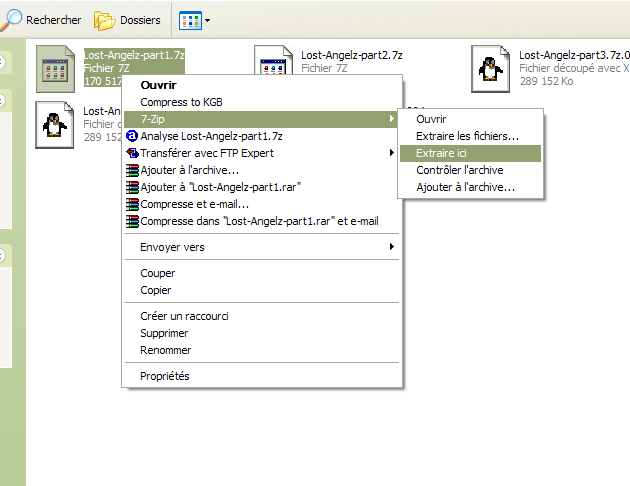Screen dimensions: 630x486
Task: Open the Dossiers folder icon
Action: pos(104,20)
